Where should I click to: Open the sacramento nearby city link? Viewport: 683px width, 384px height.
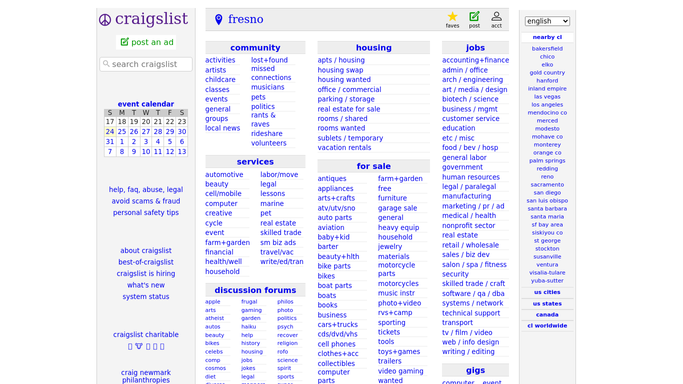click(547, 185)
